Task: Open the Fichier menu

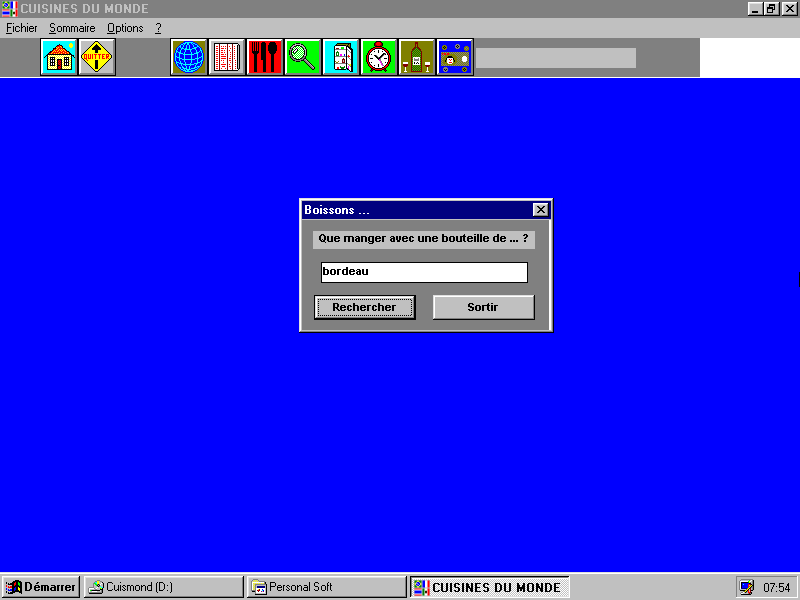Action: point(21,28)
